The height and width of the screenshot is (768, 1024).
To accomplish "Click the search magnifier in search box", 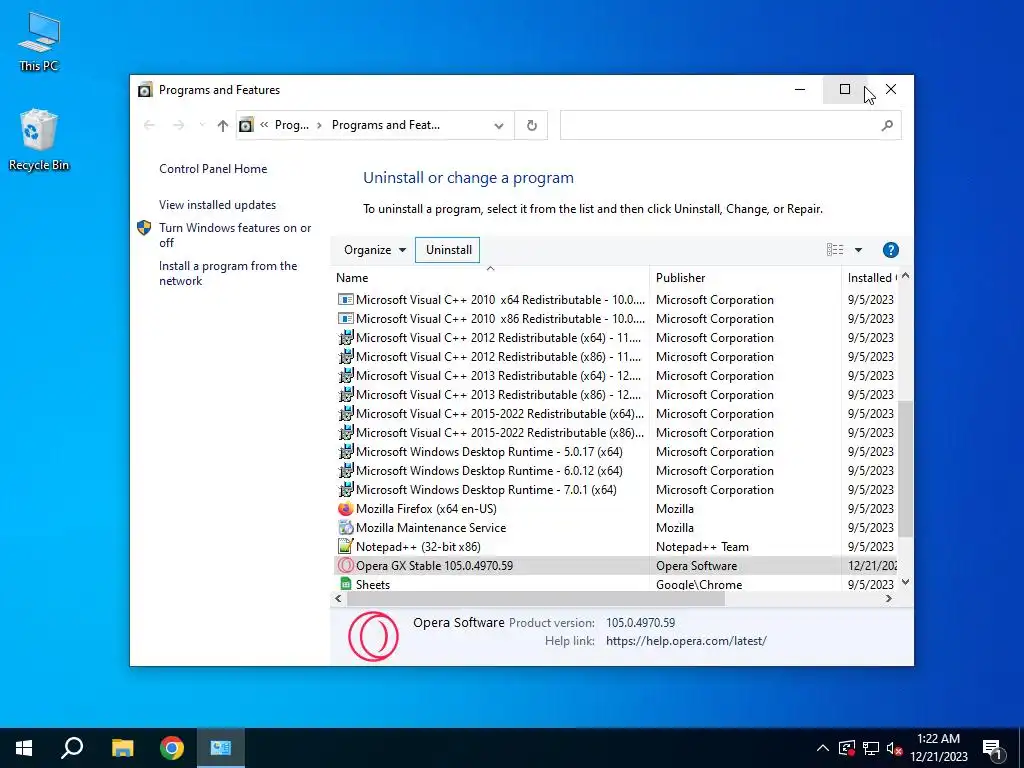I will point(887,125).
